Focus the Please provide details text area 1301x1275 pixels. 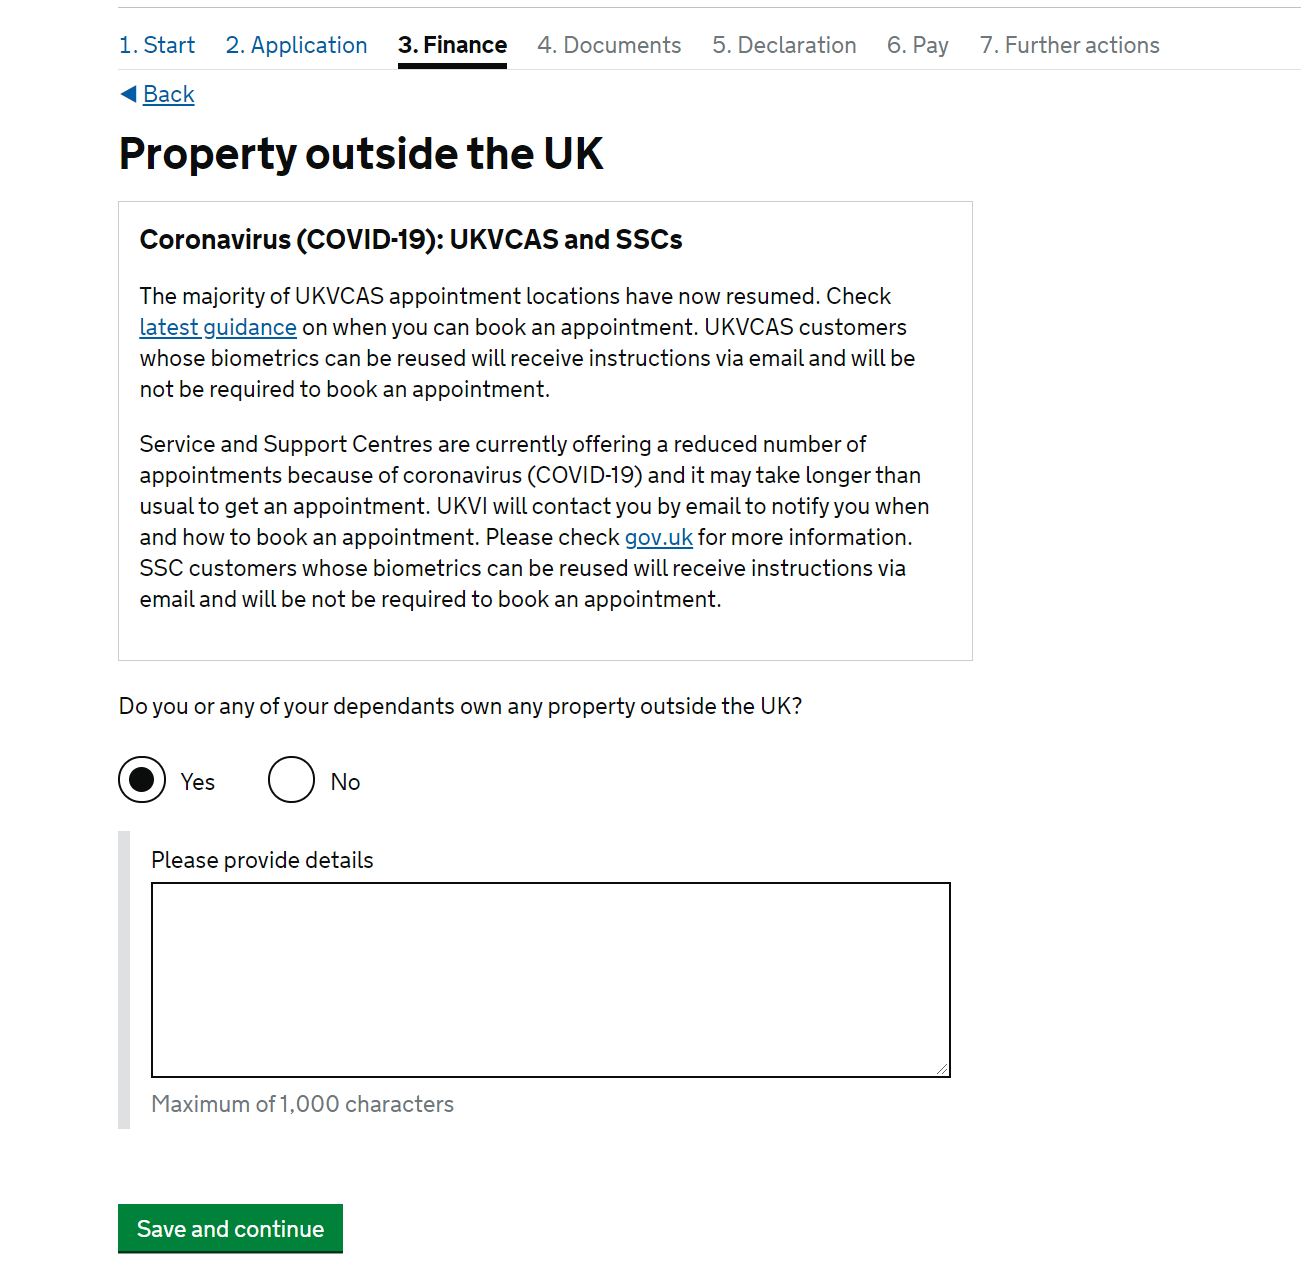(551, 980)
